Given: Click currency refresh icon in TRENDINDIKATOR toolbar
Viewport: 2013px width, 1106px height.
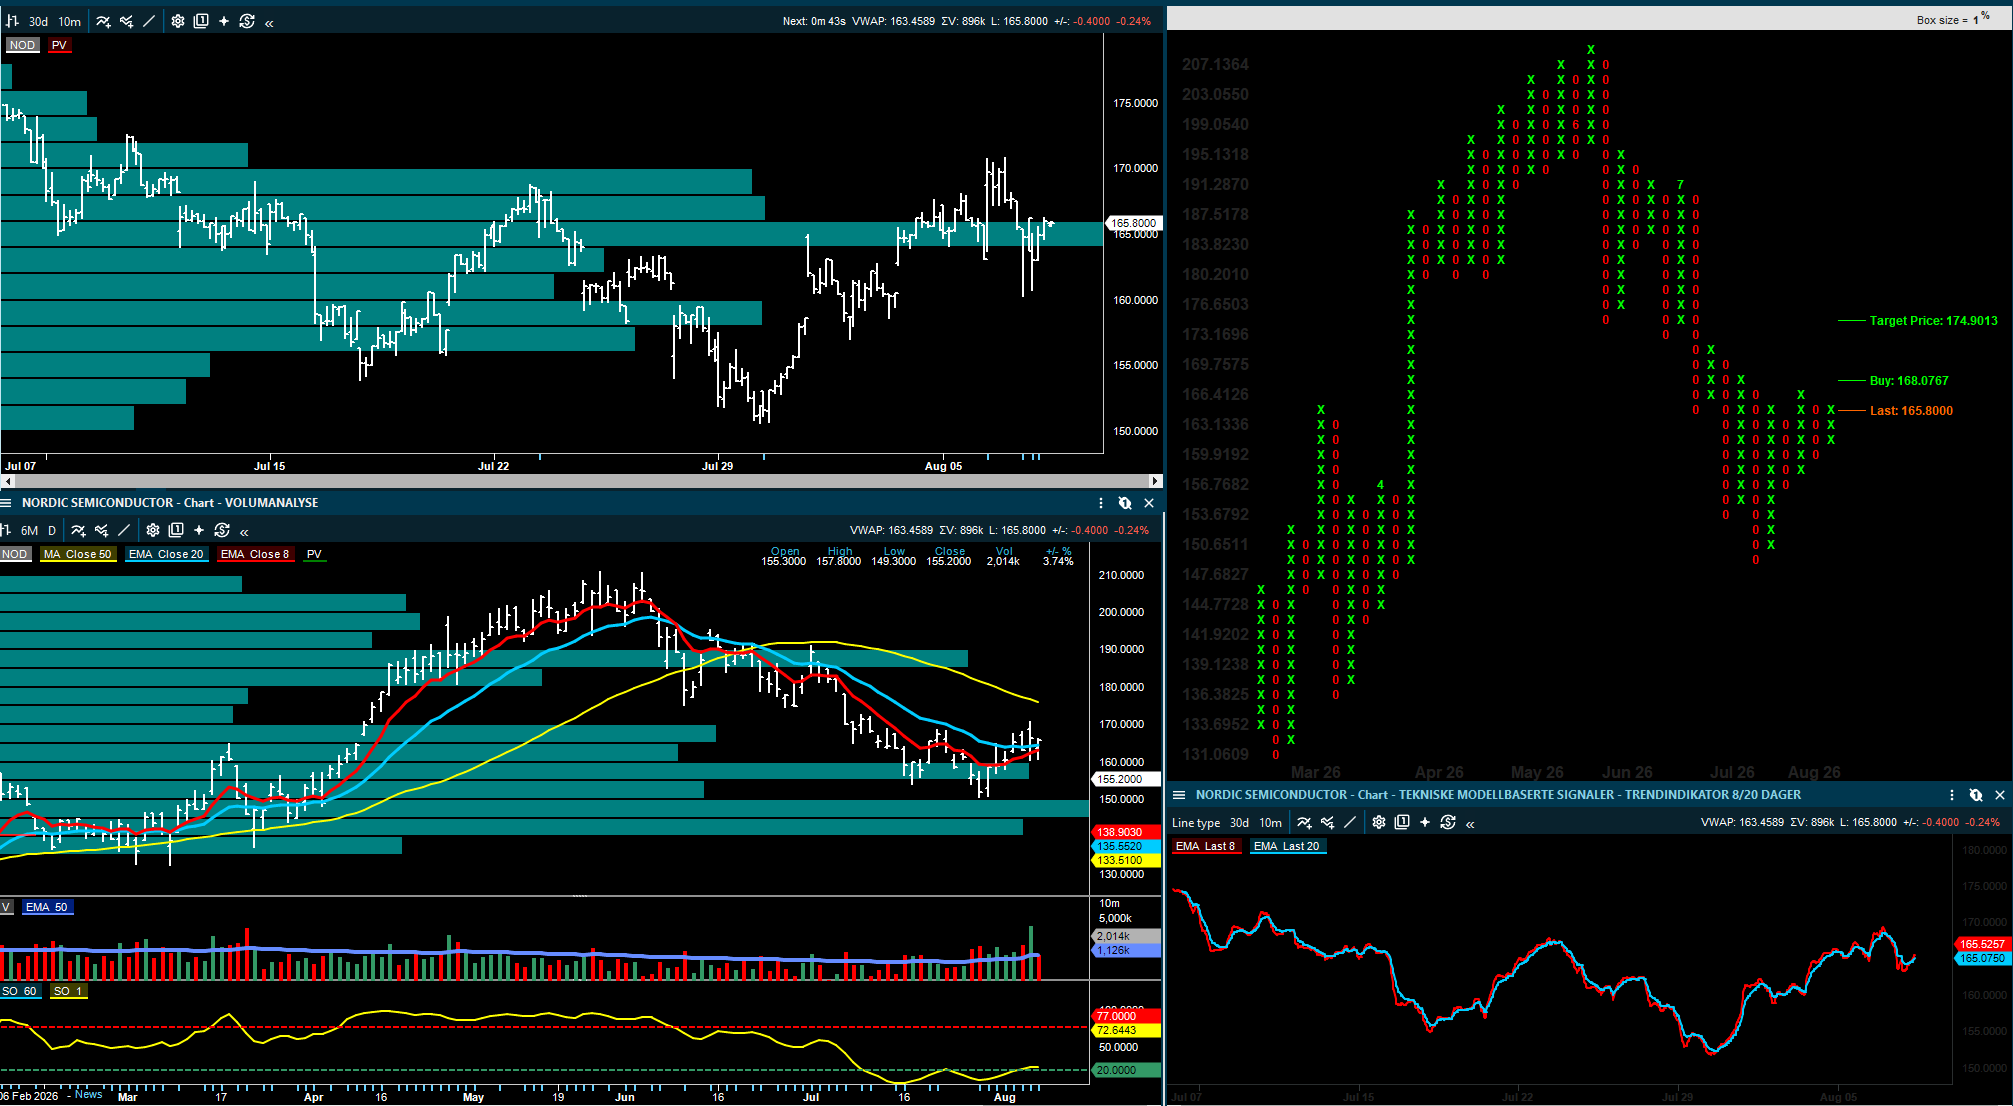Looking at the screenshot, I should coord(1448,823).
